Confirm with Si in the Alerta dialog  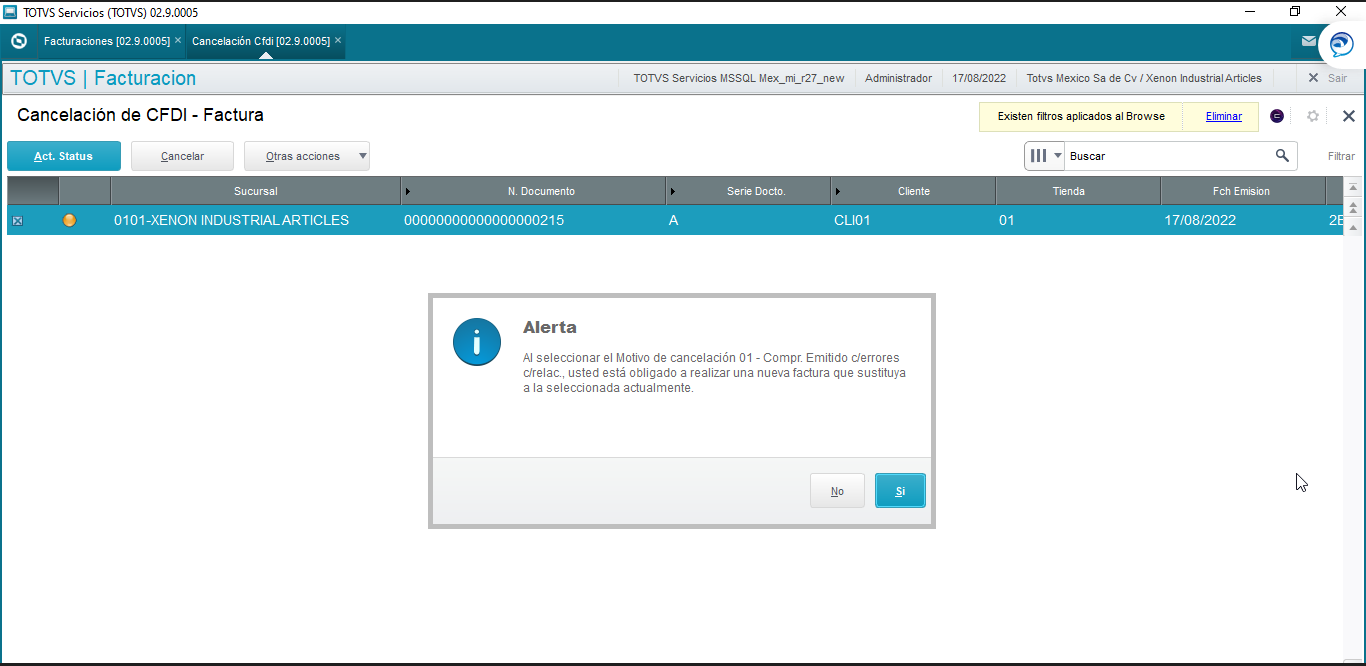[900, 491]
